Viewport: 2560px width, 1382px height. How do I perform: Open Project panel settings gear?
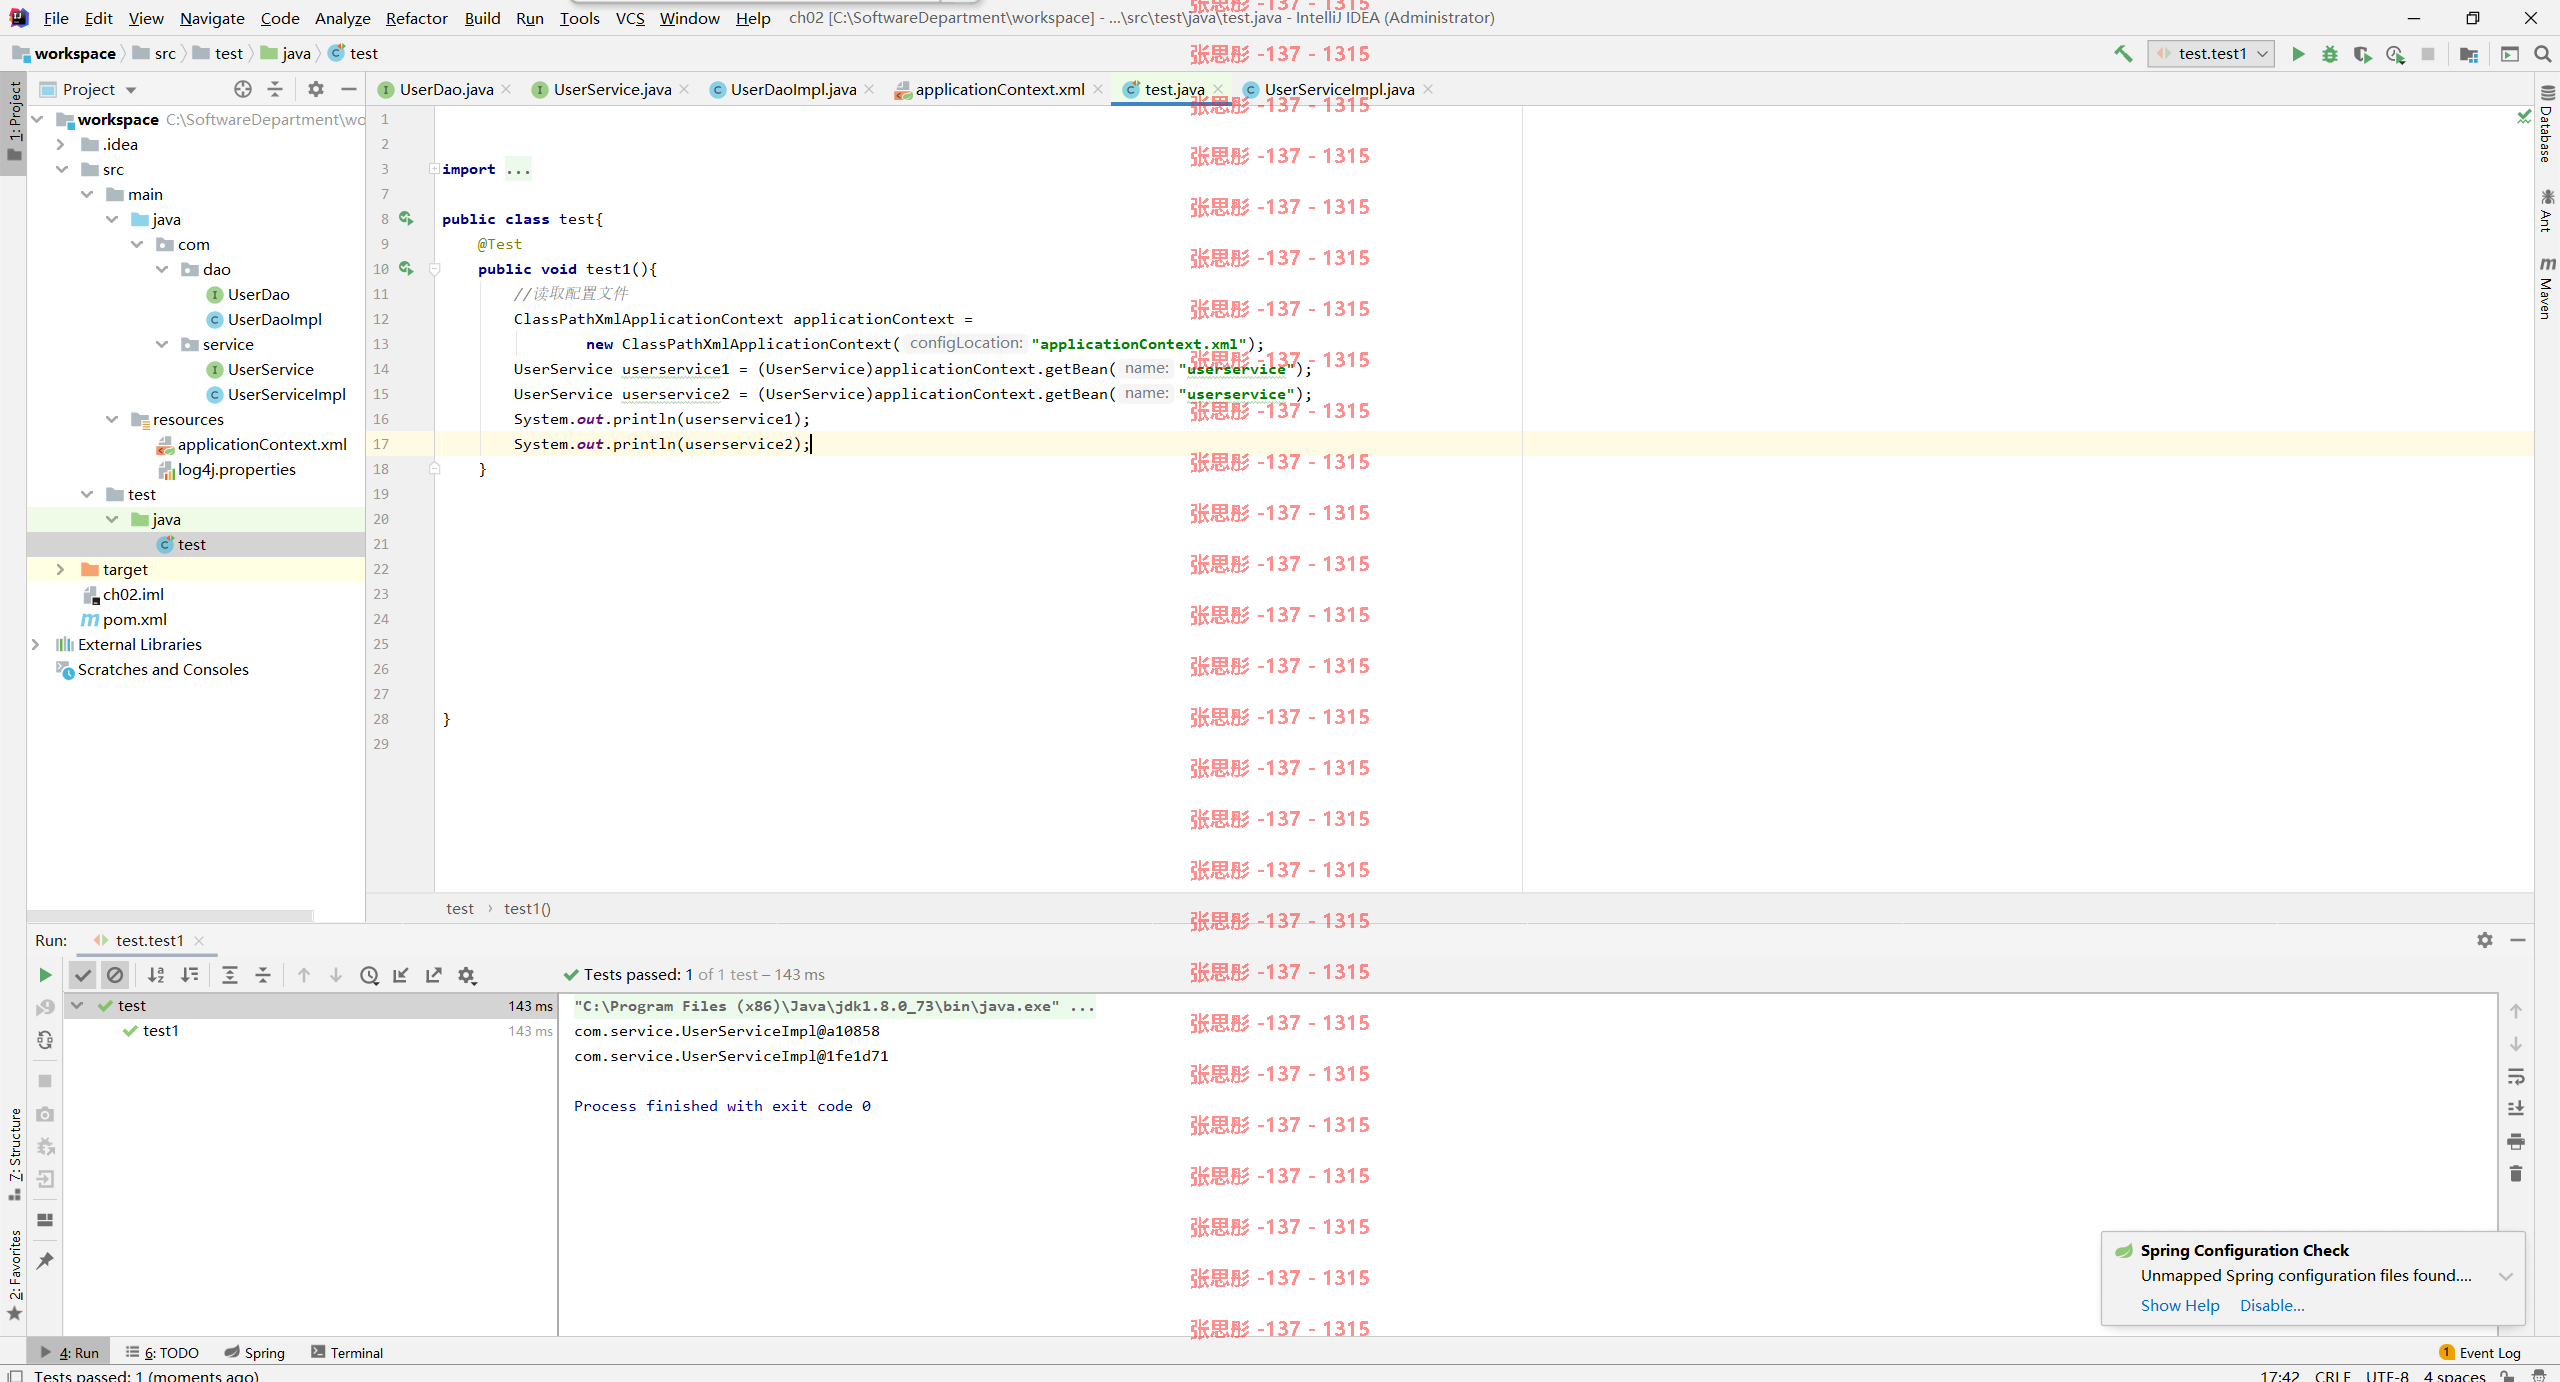click(316, 89)
